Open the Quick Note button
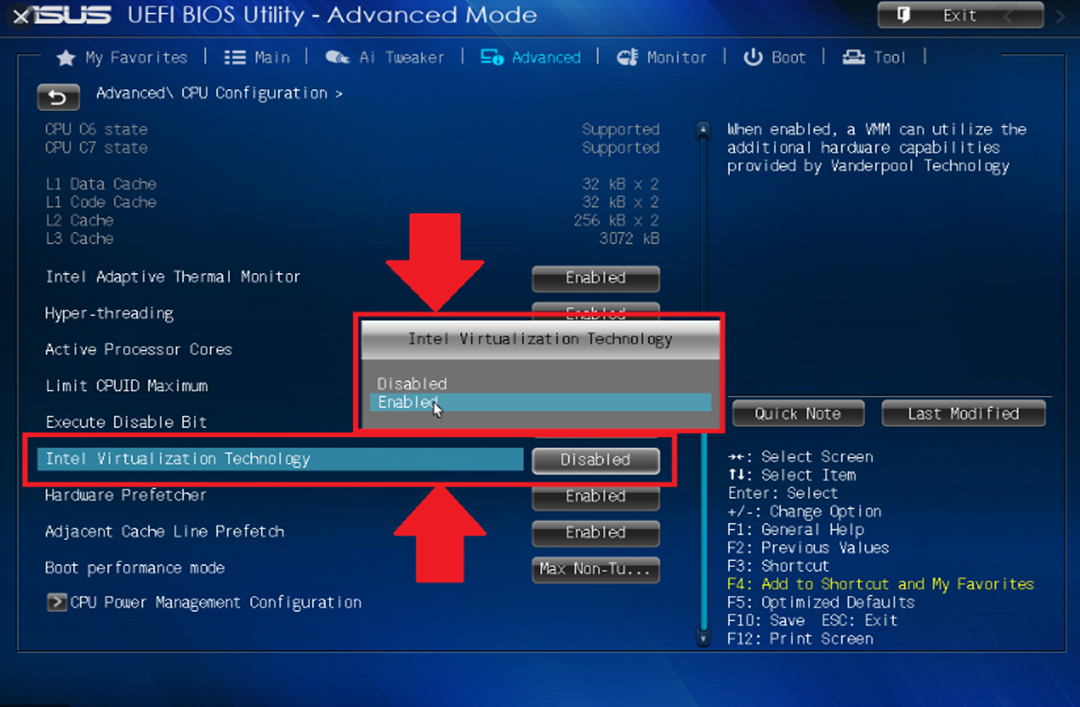Screen dimensions: 1080x707 point(798,413)
